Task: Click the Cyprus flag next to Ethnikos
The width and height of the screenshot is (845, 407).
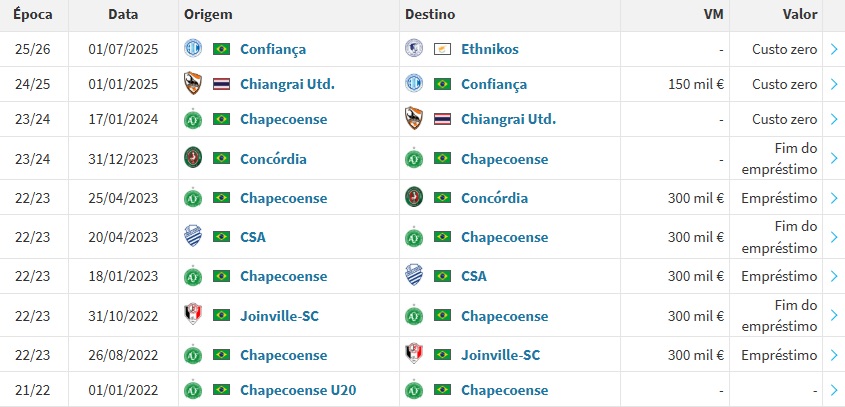Action: (x=442, y=49)
